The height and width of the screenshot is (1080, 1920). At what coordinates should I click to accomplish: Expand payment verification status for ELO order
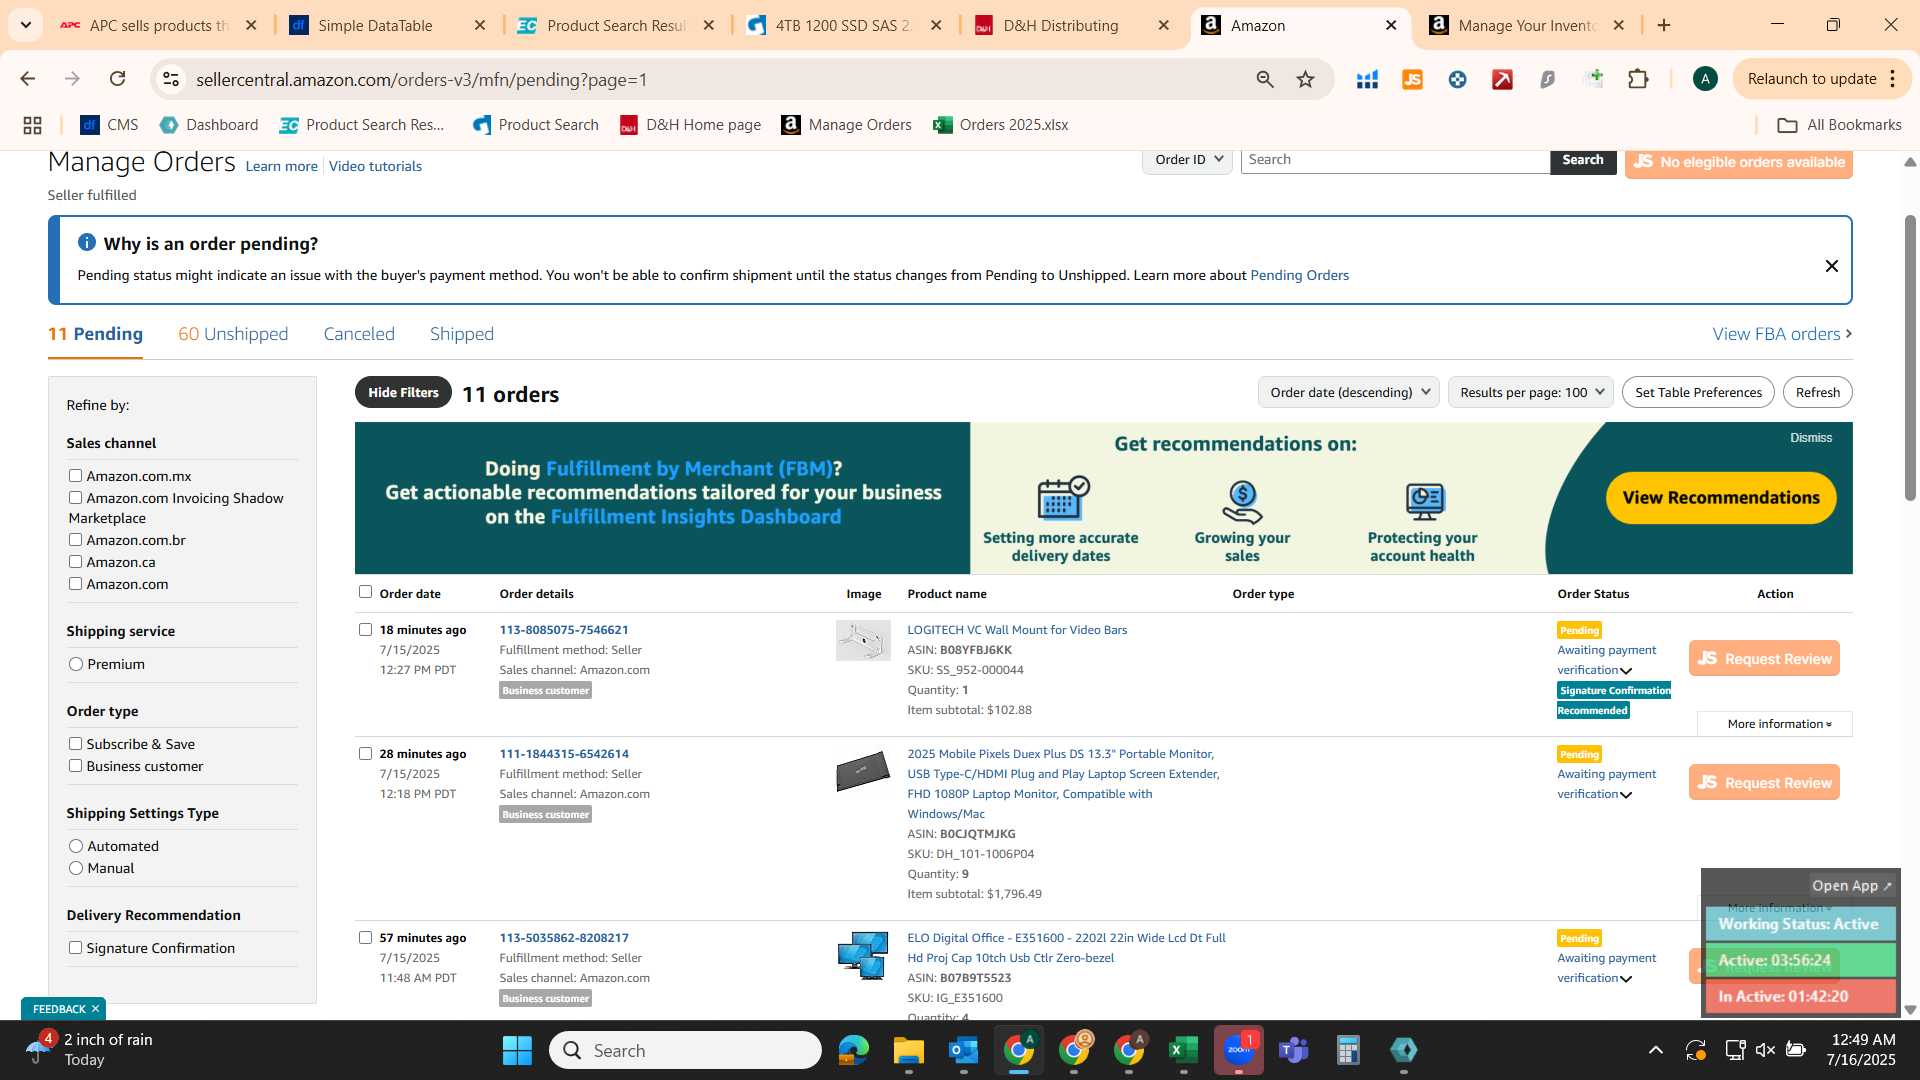pos(1626,979)
